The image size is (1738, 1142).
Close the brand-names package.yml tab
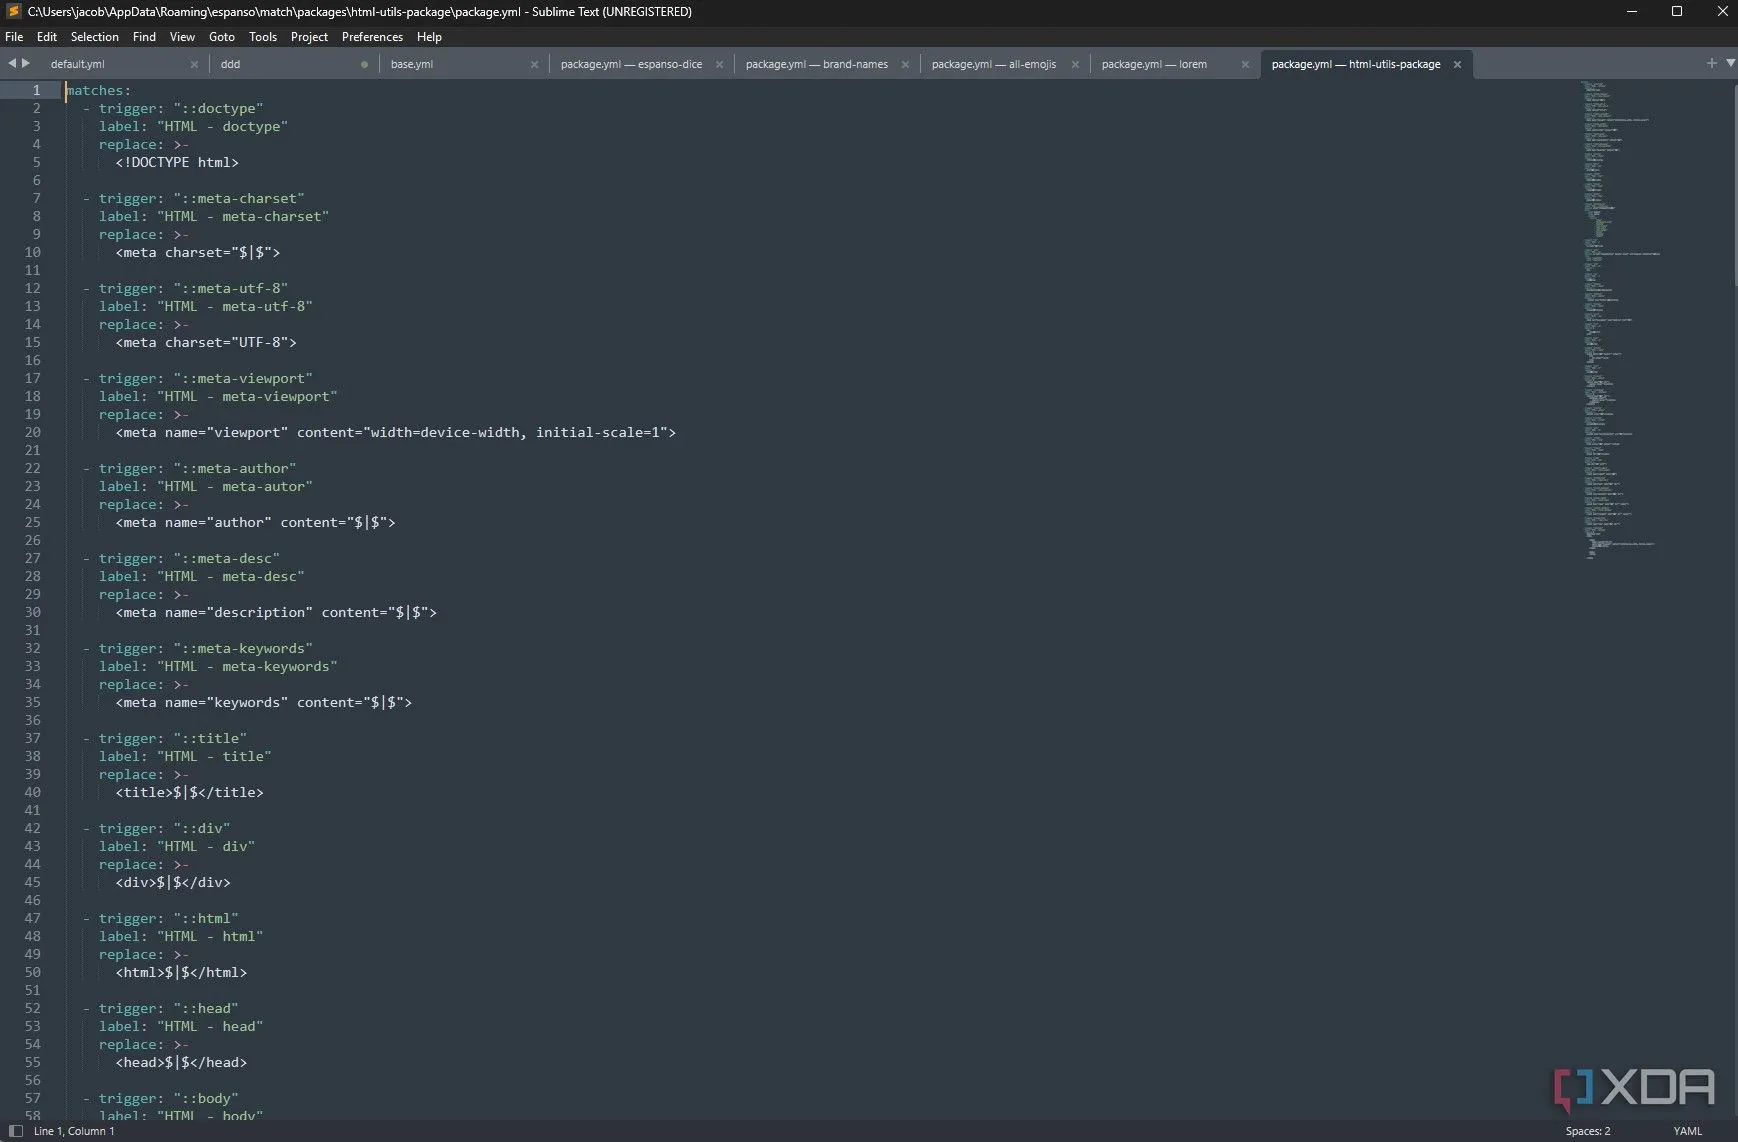[x=905, y=64]
